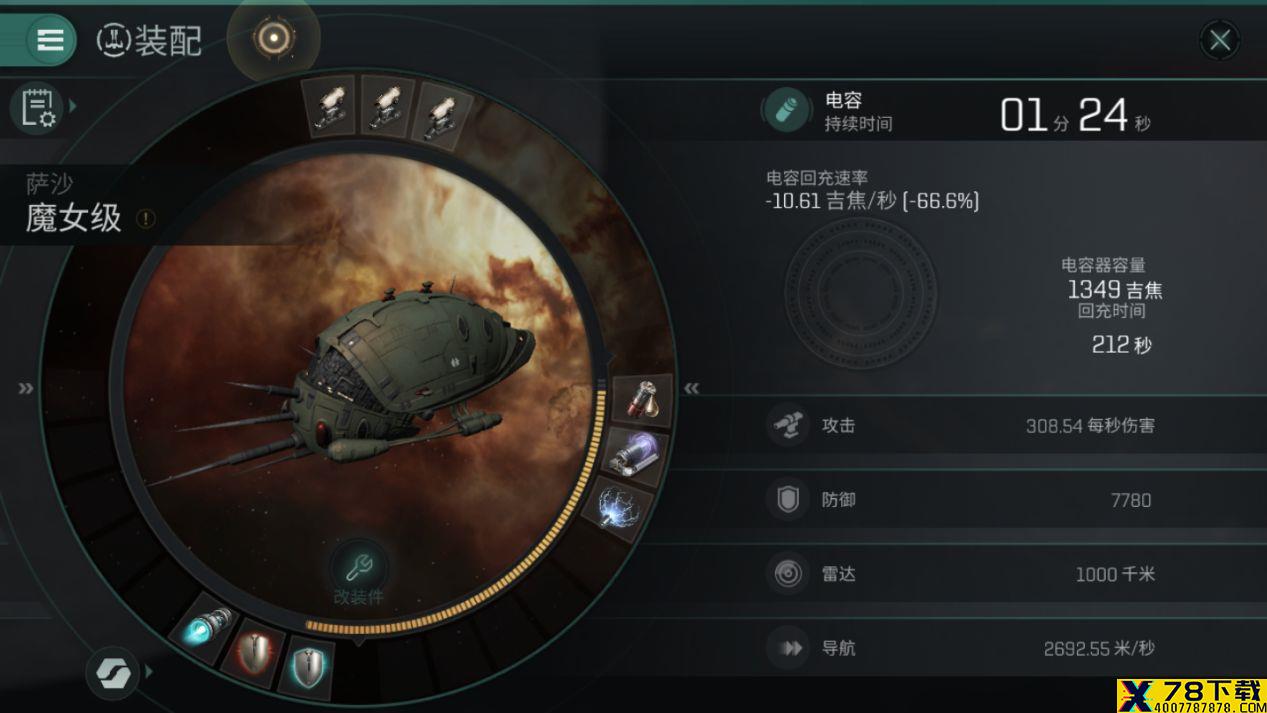Open the hamburger main menu

(49, 40)
